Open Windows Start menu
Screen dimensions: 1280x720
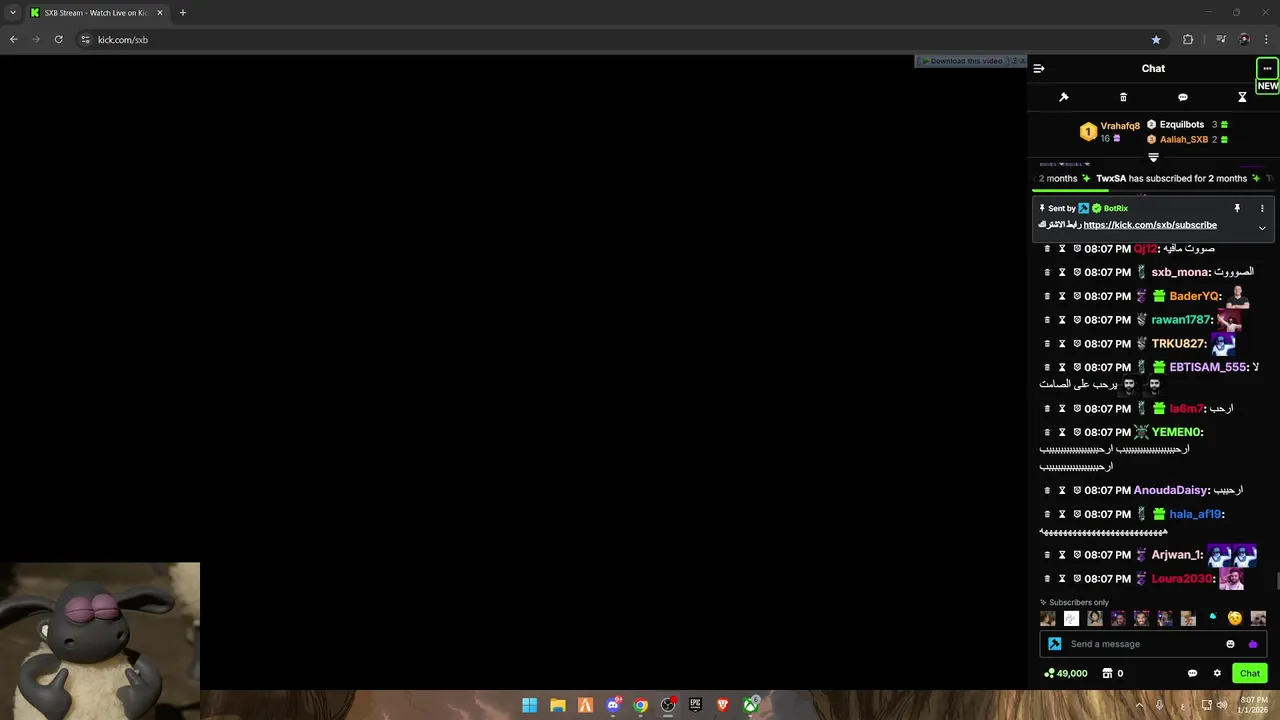click(530, 705)
